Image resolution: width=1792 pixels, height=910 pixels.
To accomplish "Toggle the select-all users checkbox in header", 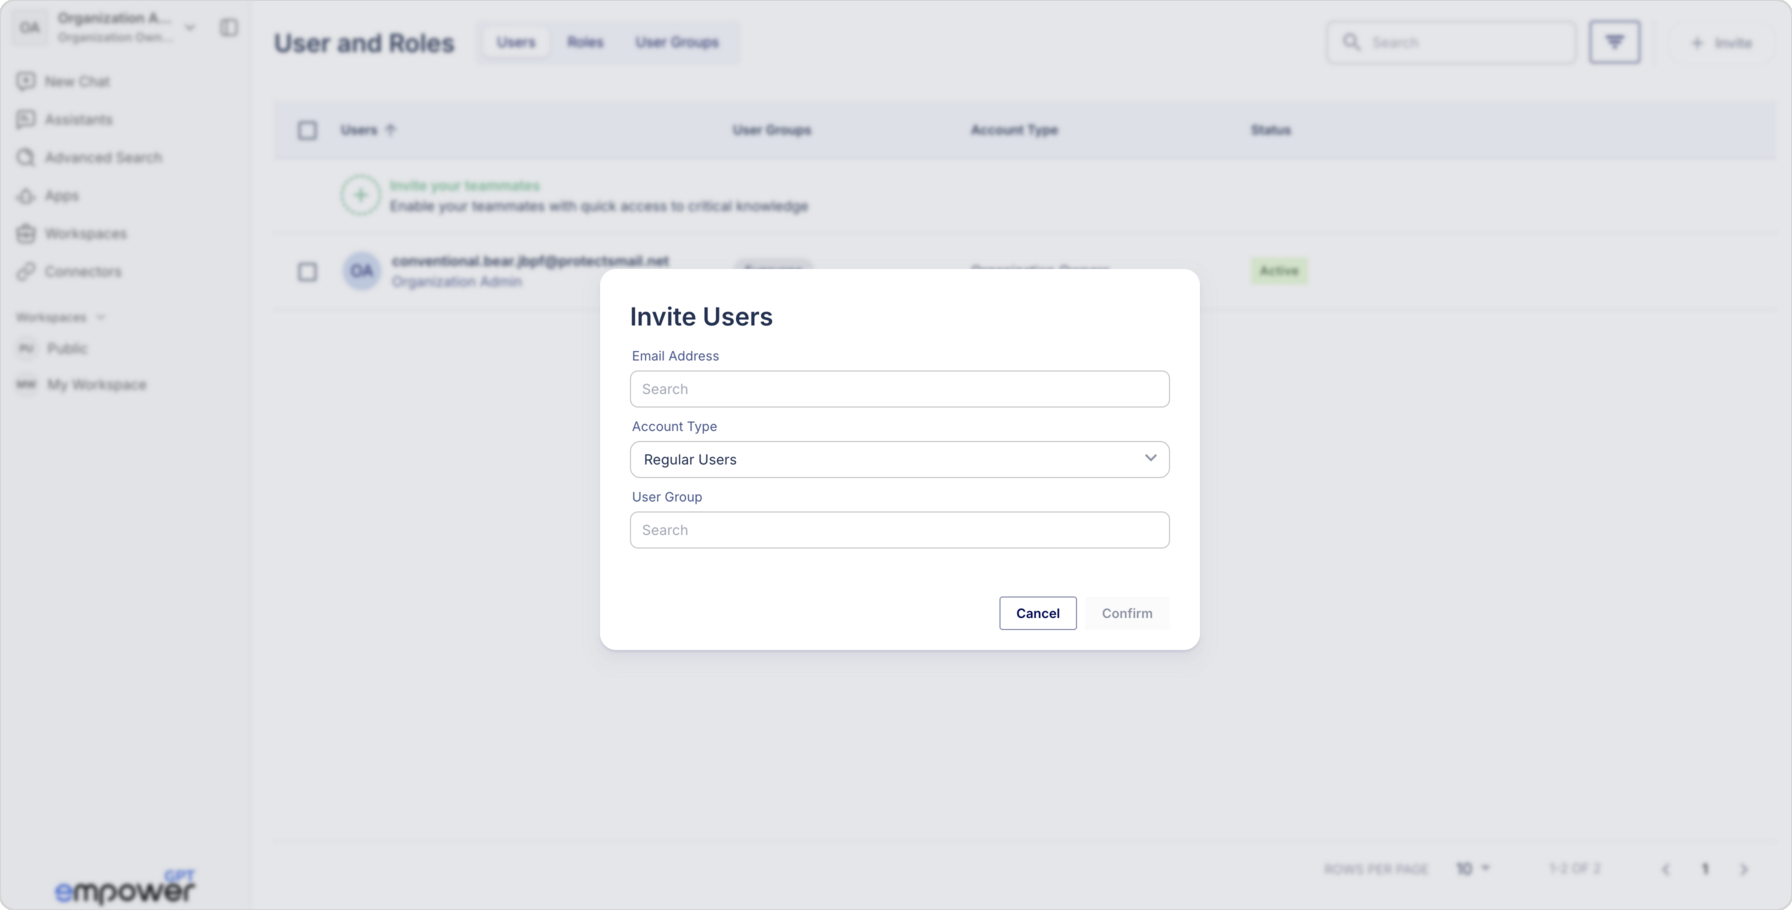I will (307, 130).
